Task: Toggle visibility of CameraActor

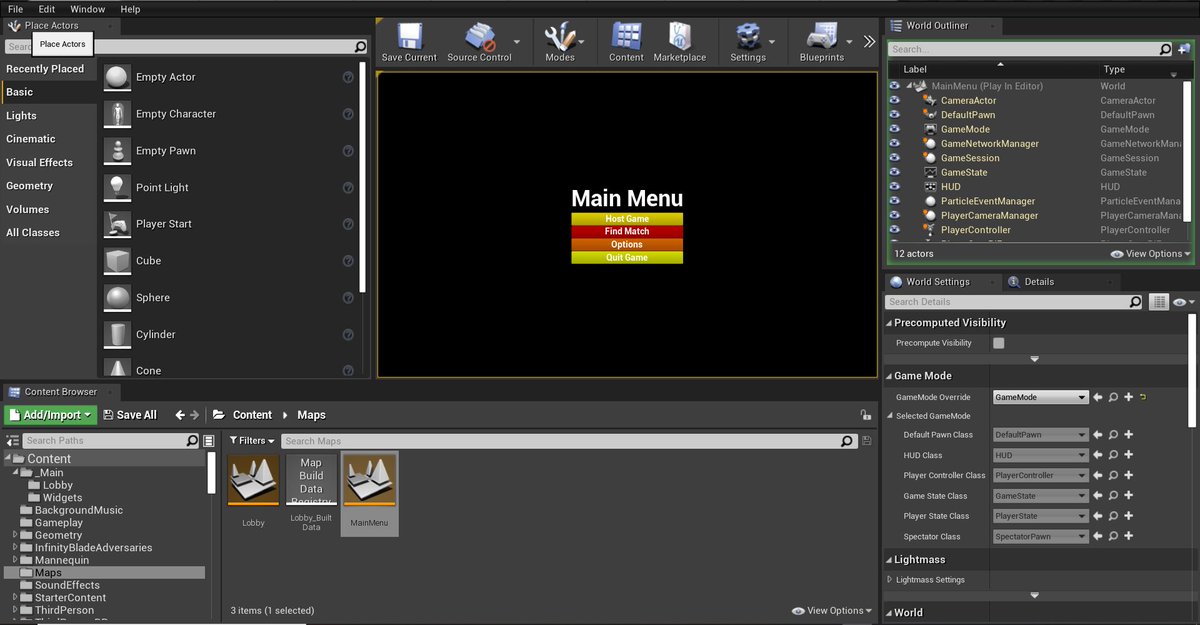Action: coord(894,100)
